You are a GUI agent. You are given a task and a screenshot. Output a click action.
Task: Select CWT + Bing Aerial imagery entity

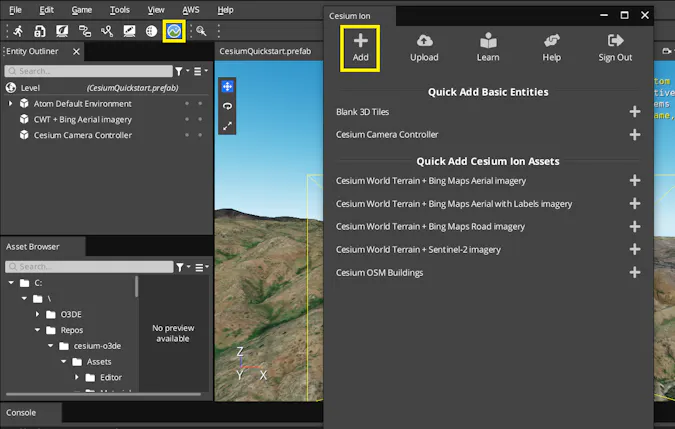[x=83, y=119]
